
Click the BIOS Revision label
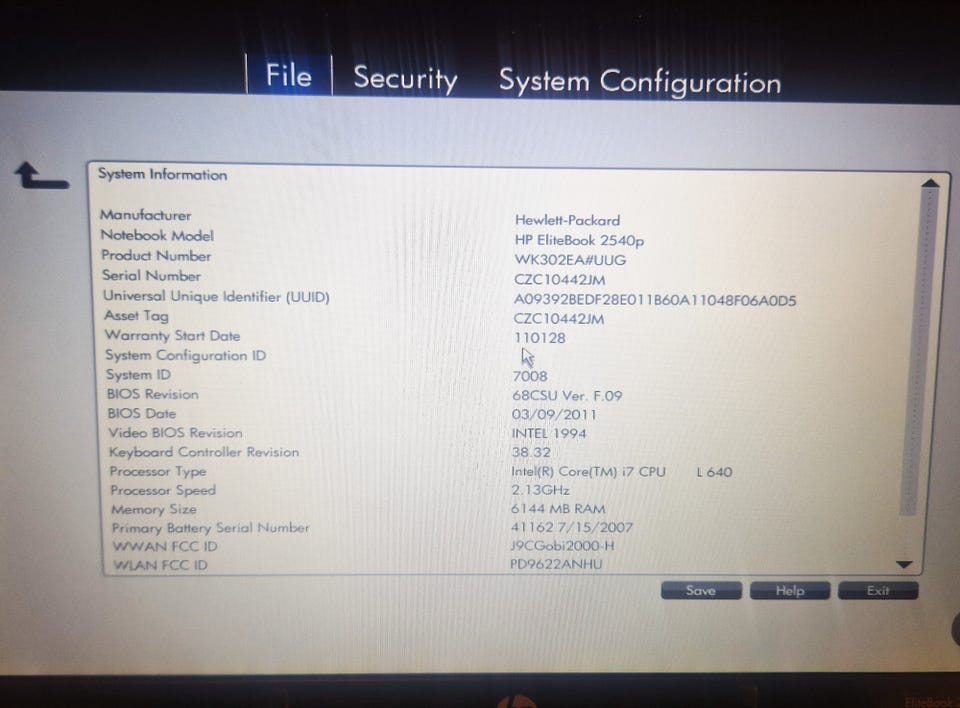point(152,394)
